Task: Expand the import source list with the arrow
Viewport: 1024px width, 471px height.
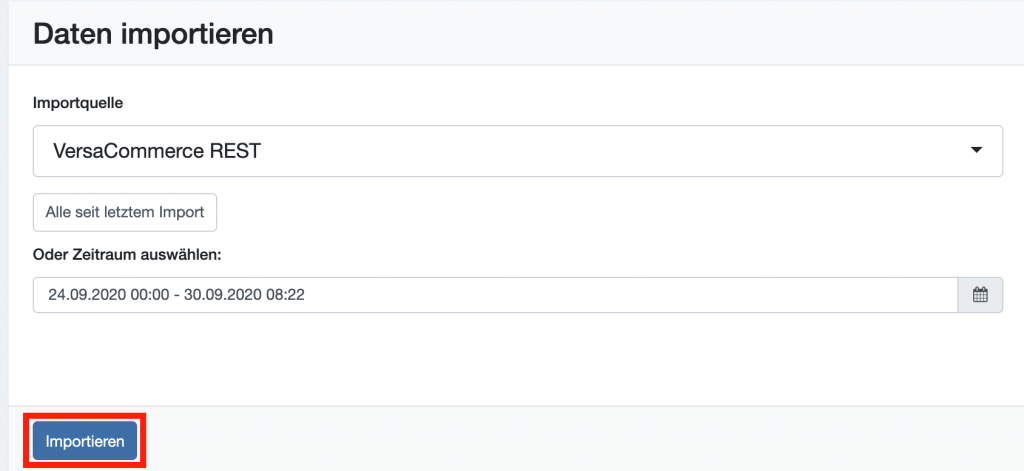Action: click(976, 150)
